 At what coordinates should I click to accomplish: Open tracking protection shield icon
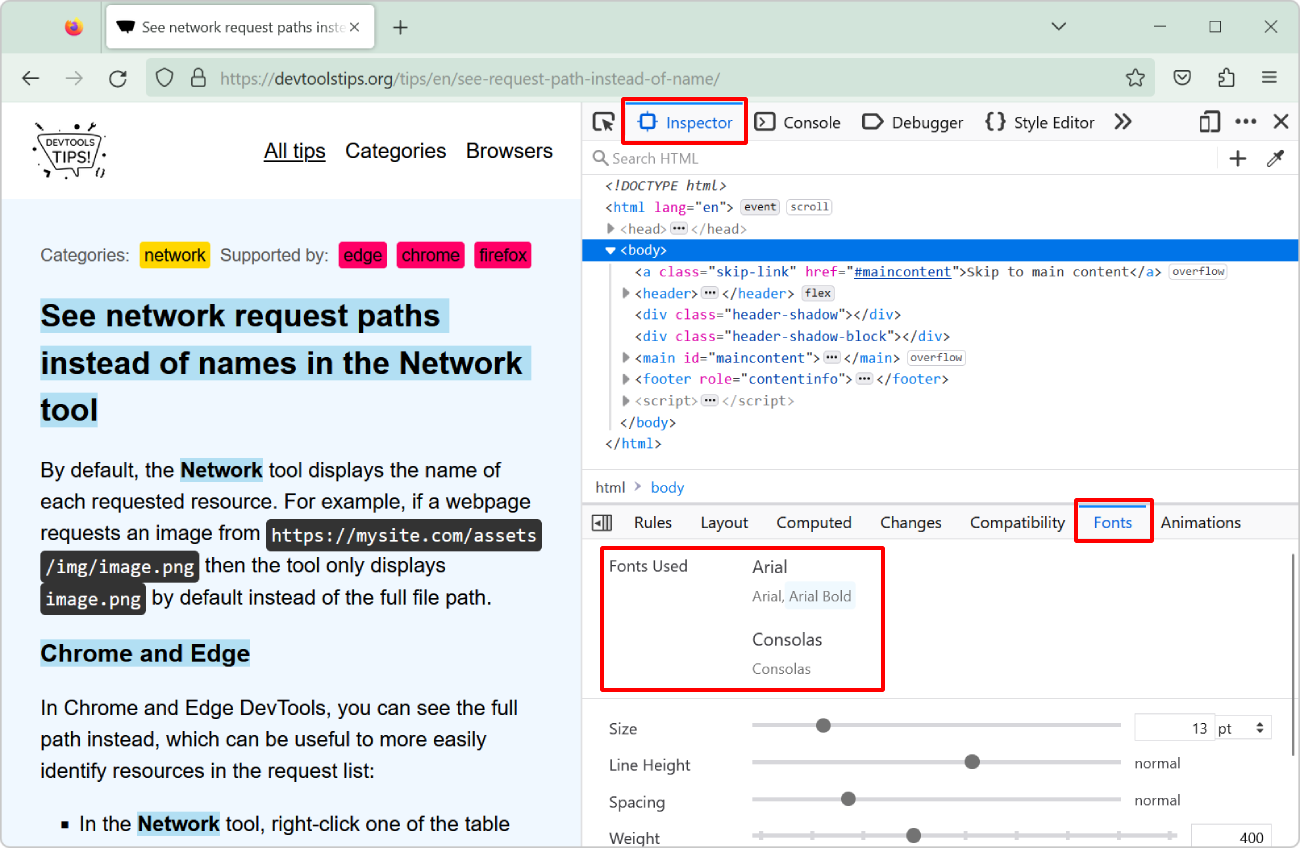click(165, 78)
